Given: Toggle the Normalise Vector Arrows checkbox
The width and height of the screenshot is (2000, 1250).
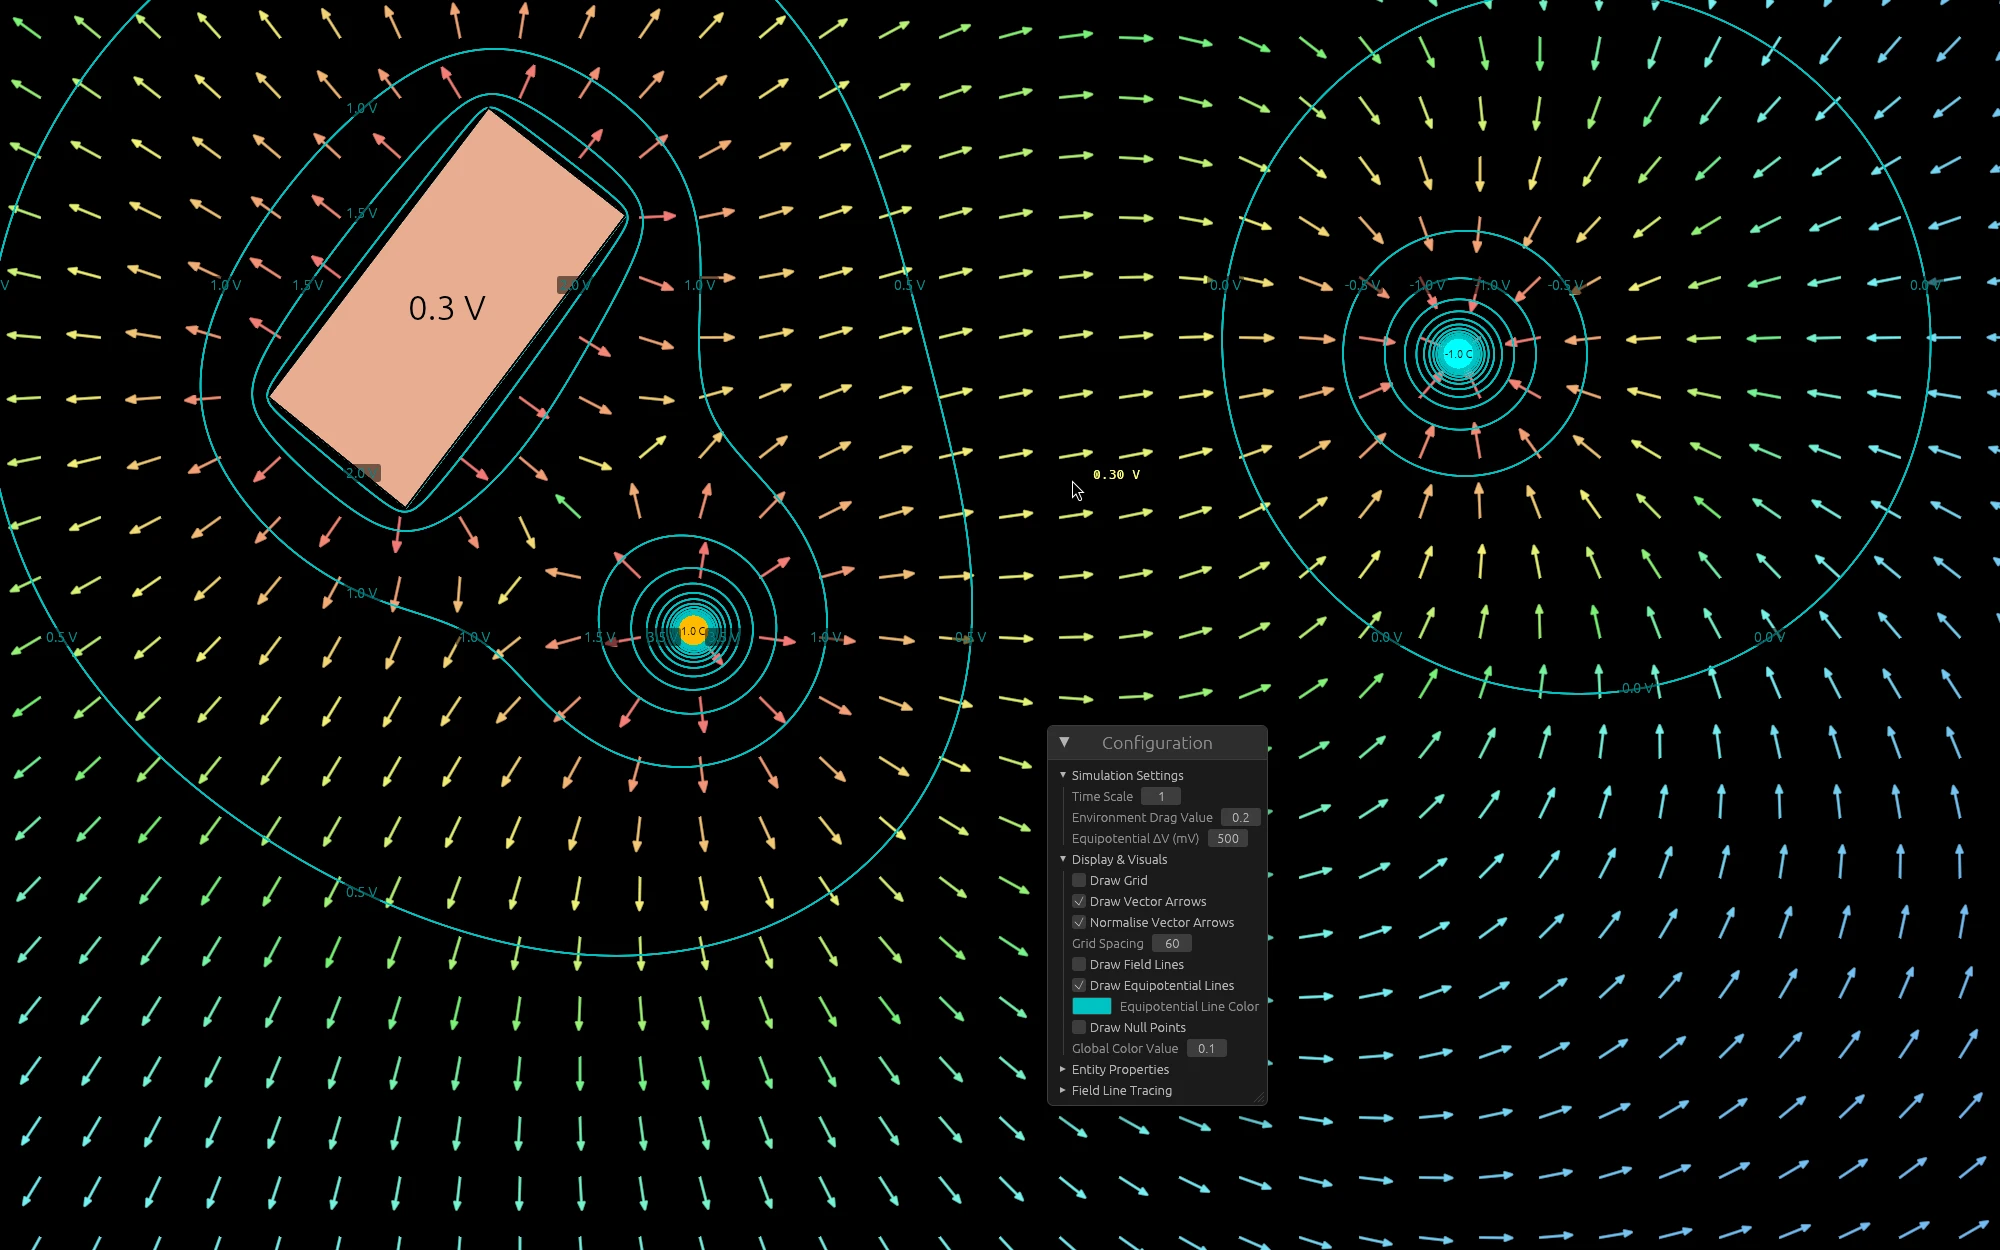Looking at the screenshot, I should coord(1079,922).
